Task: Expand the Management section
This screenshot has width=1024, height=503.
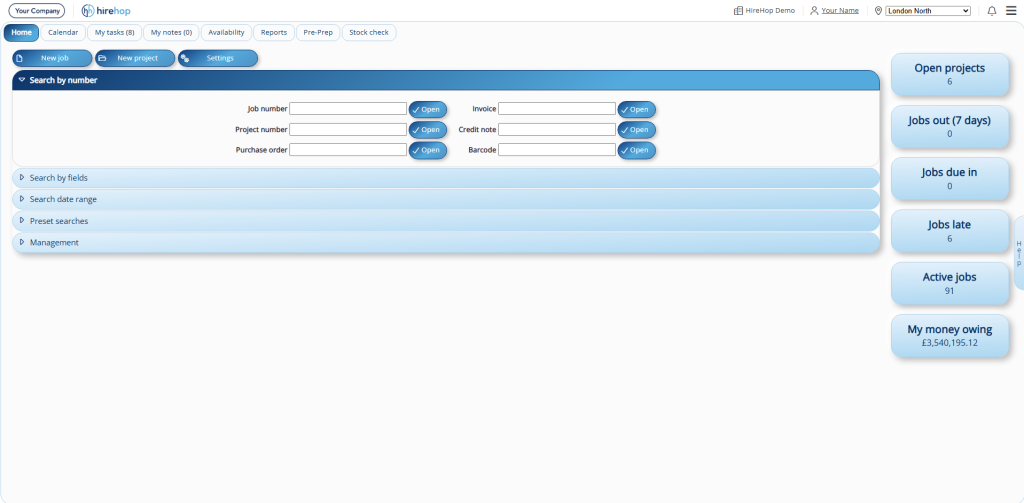Action: point(446,242)
